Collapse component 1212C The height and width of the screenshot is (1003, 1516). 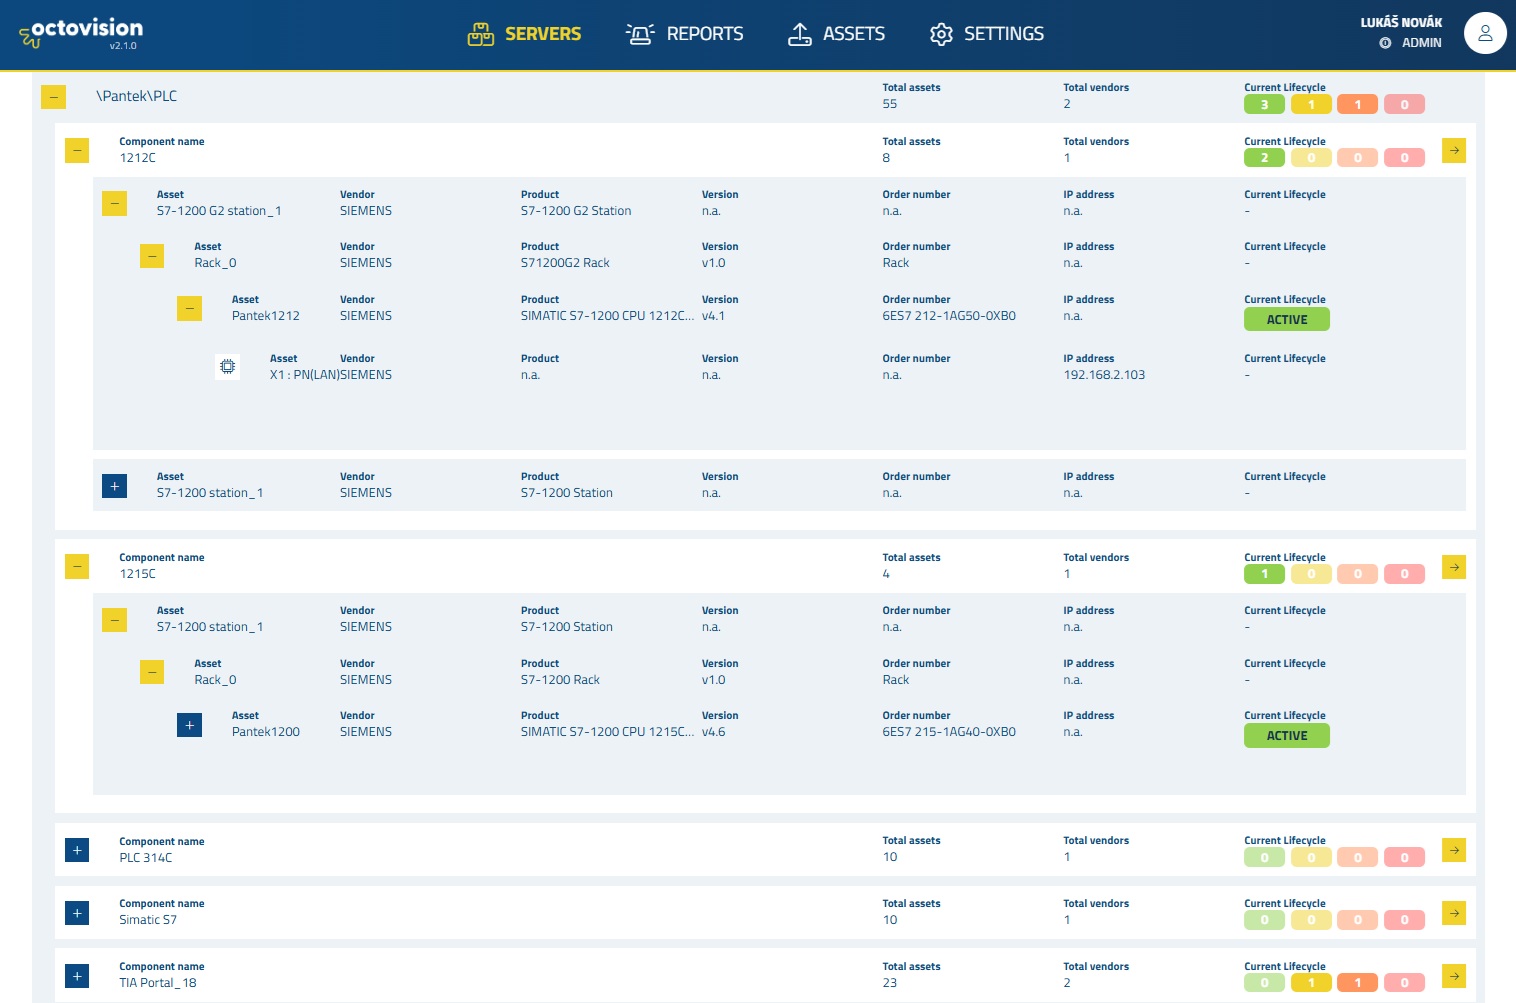(77, 150)
